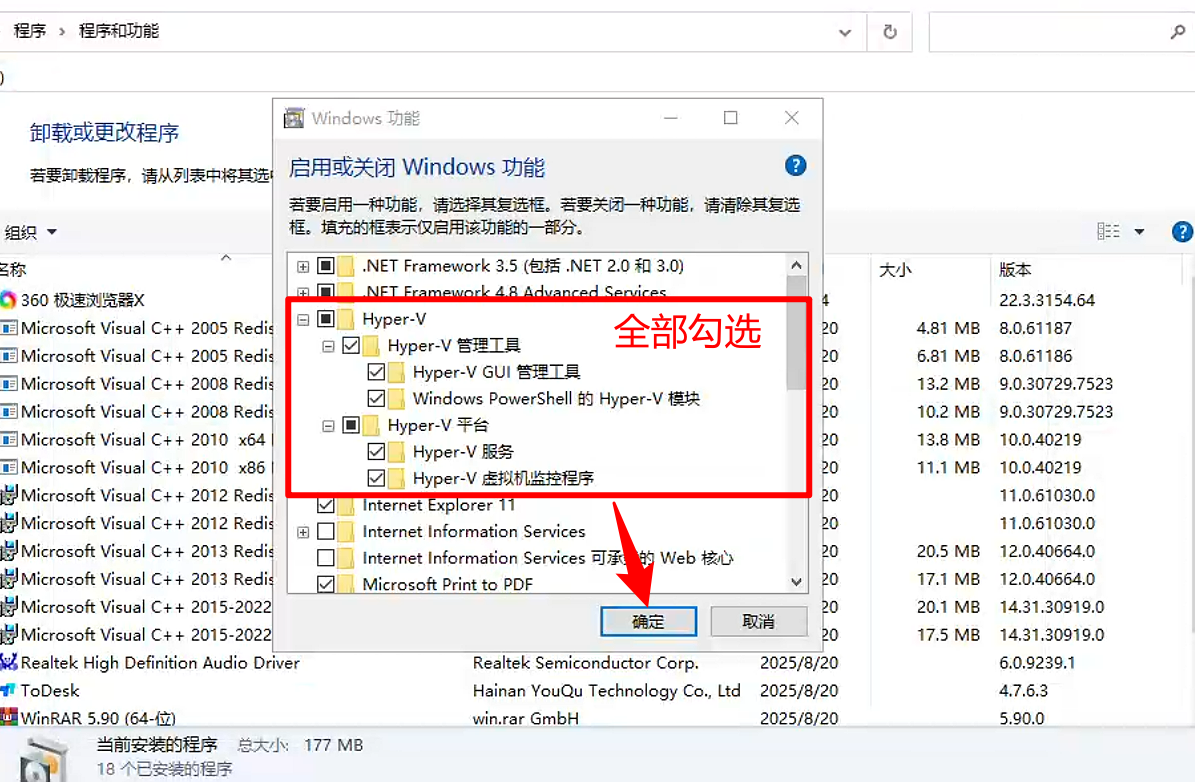Click 确定 to apply Windows features
The height and width of the screenshot is (782, 1195).
[649, 622]
